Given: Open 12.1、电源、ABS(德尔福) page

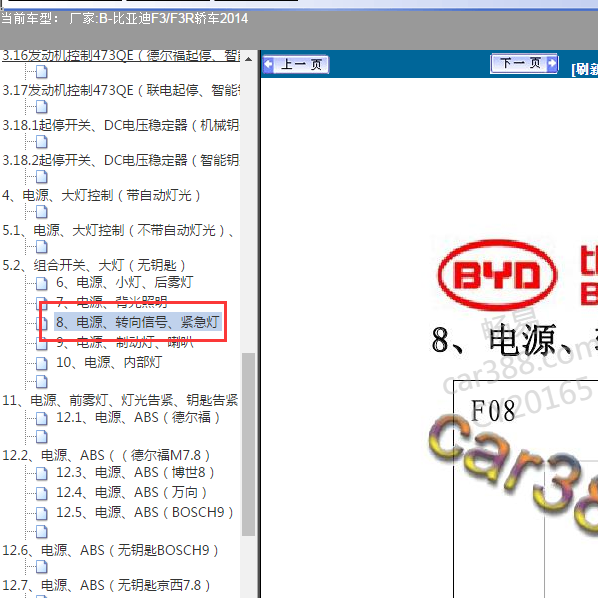Looking at the screenshot, I should click(138, 417).
